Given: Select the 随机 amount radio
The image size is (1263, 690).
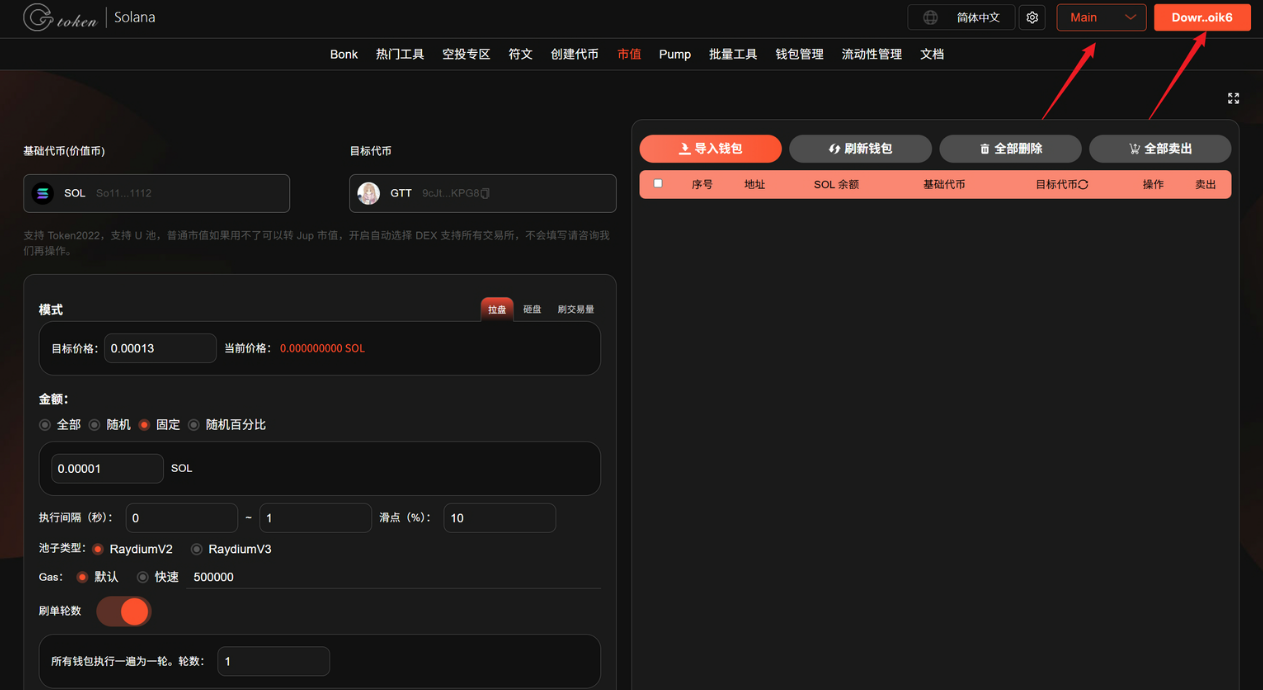Looking at the screenshot, I should point(95,425).
